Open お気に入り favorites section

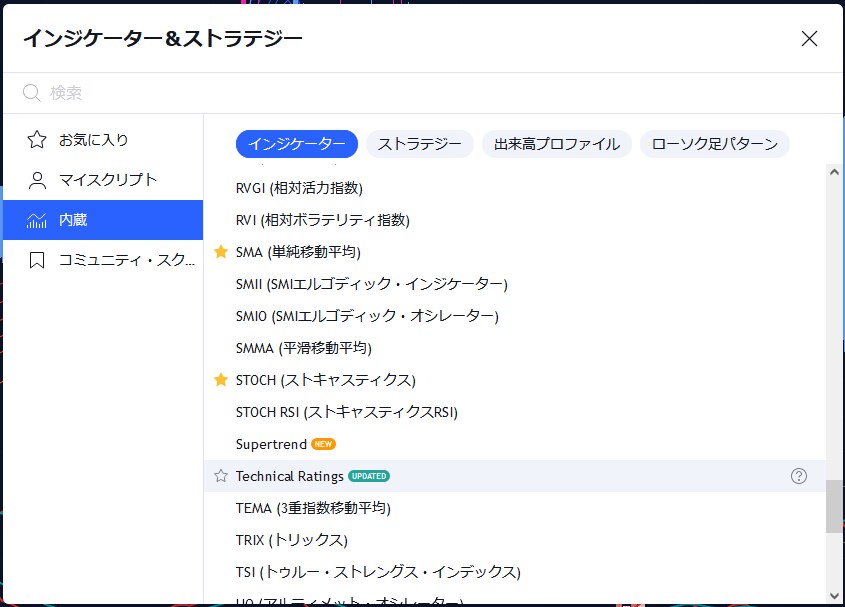[103, 140]
